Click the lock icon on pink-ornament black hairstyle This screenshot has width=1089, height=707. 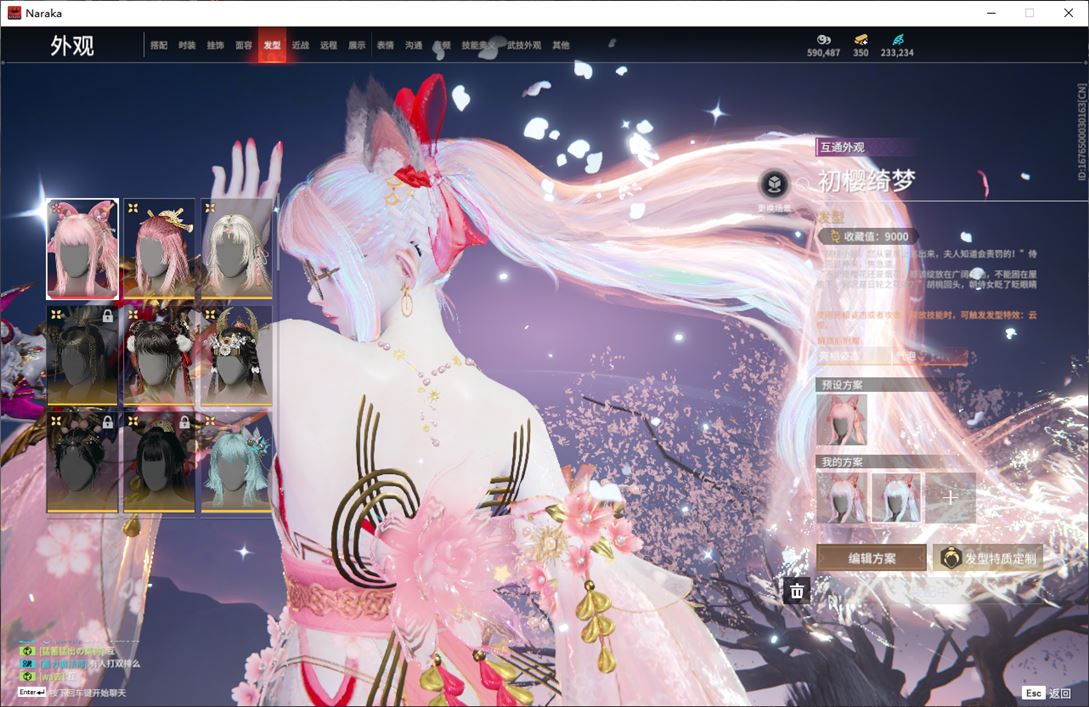(x=108, y=422)
